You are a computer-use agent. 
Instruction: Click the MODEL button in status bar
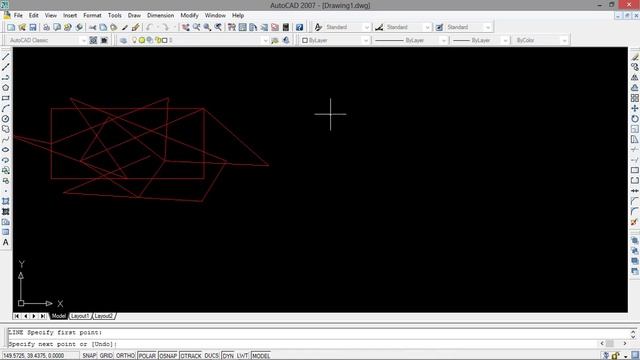pyautogui.click(x=261, y=356)
